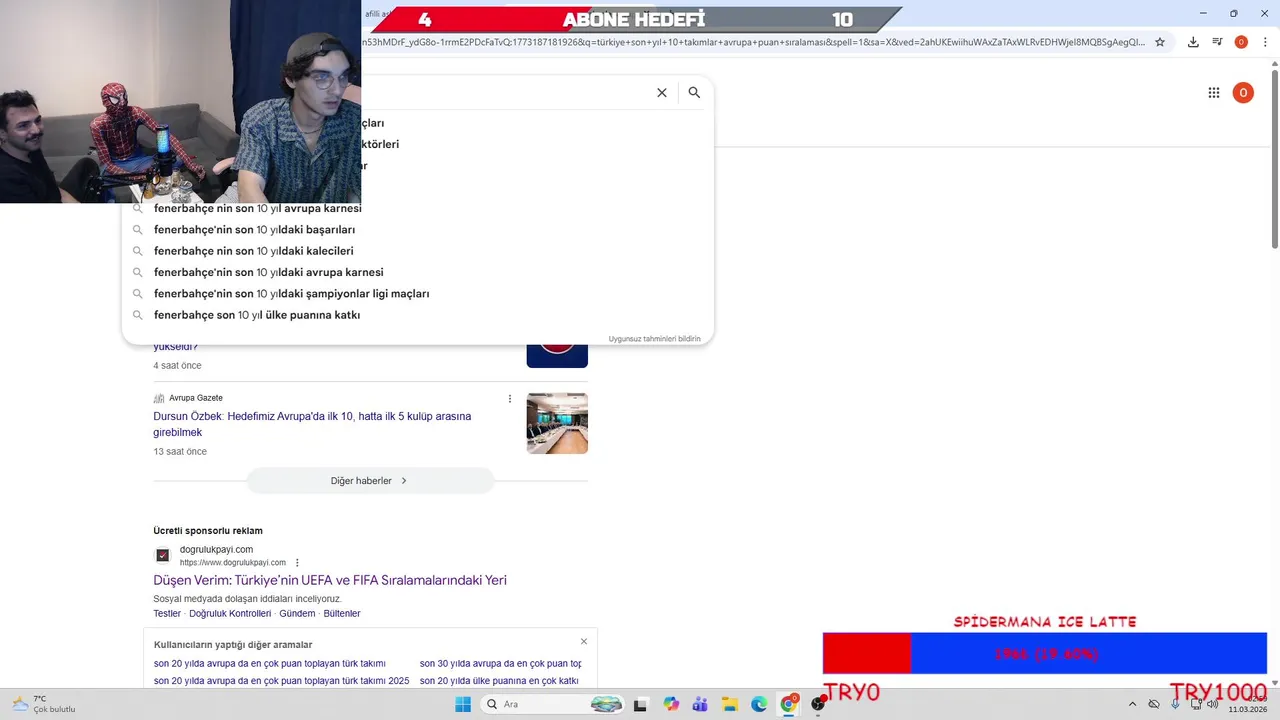Open three-dot menu beside dogrulukpayi.com URL
The height and width of the screenshot is (720, 1280).
click(297, 562)
